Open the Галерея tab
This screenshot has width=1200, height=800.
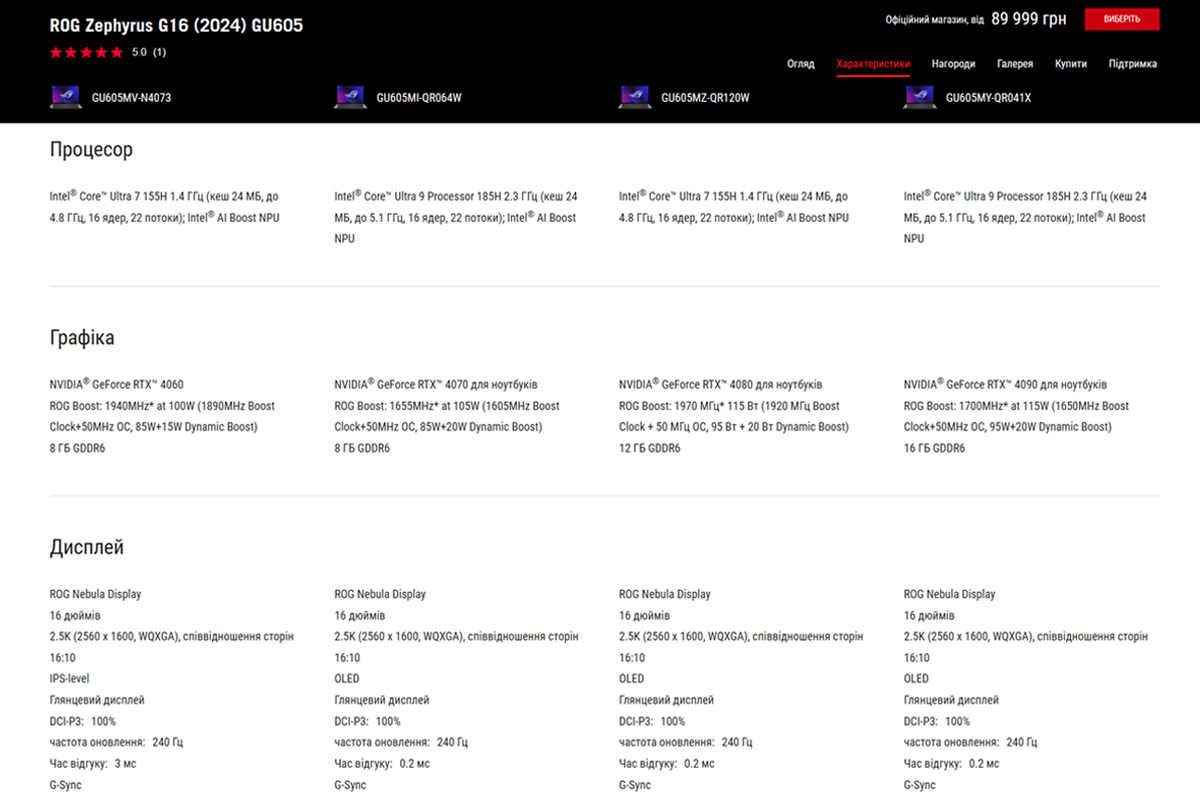1015,64
